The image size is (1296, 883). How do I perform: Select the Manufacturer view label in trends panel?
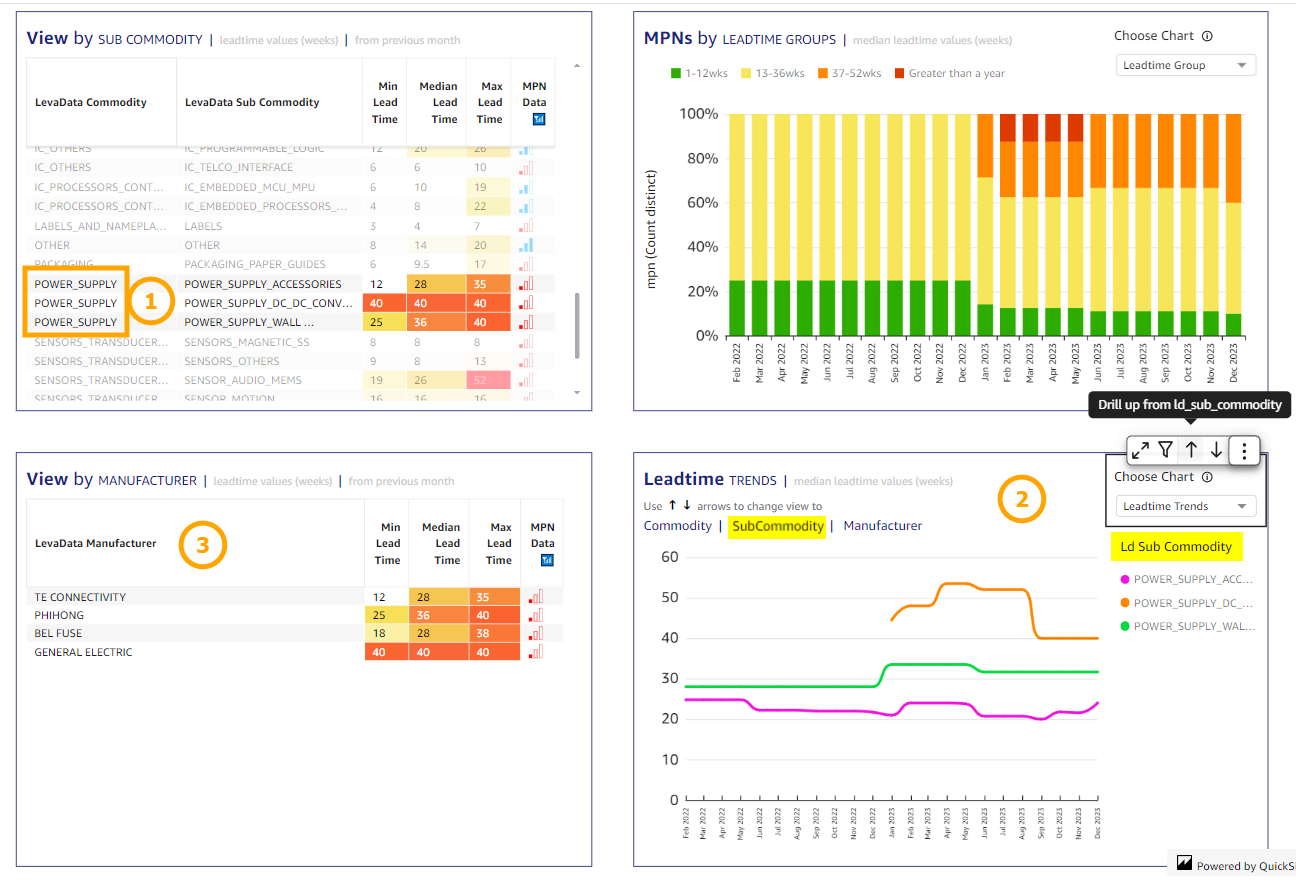click(x=882, y=526)
